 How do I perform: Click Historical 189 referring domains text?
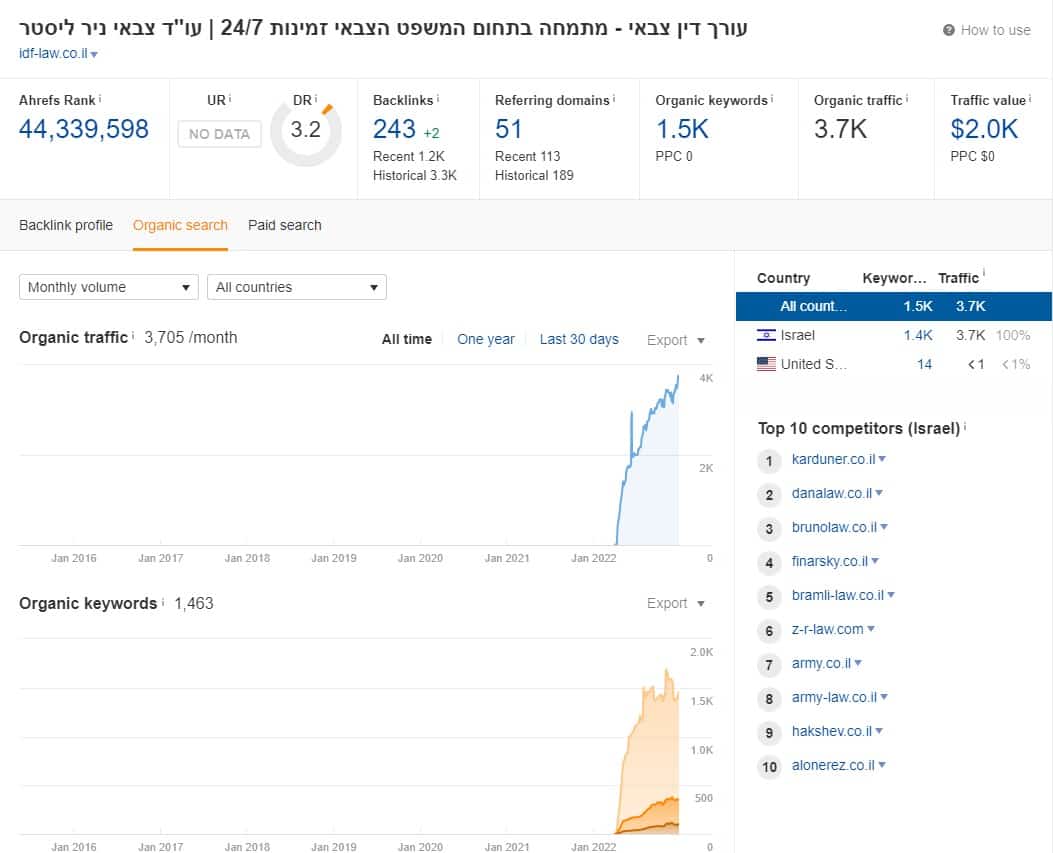[x=534, y=175]
